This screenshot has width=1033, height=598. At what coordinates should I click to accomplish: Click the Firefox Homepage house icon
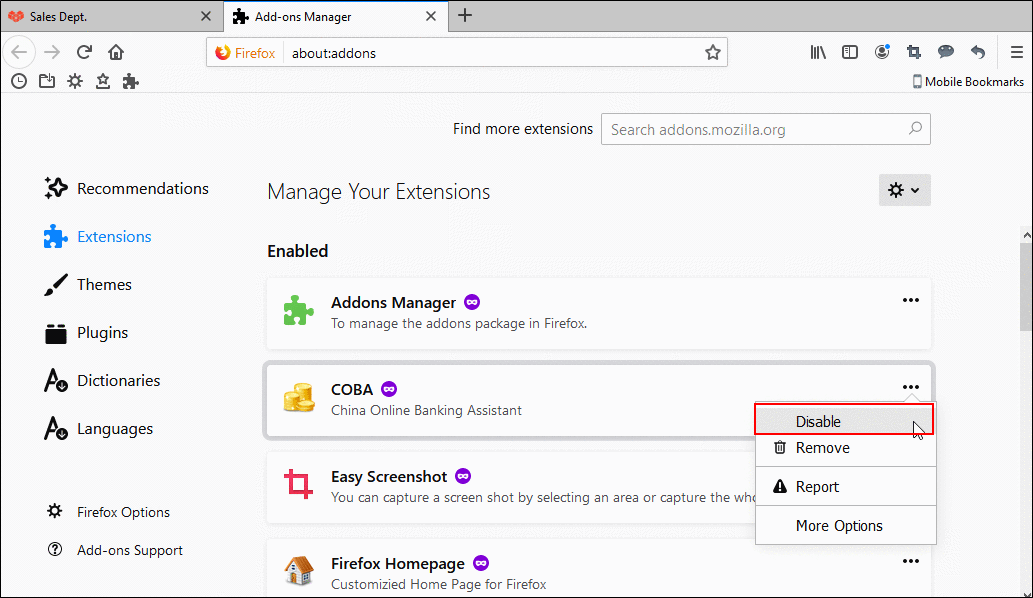[x=298, y=571]
